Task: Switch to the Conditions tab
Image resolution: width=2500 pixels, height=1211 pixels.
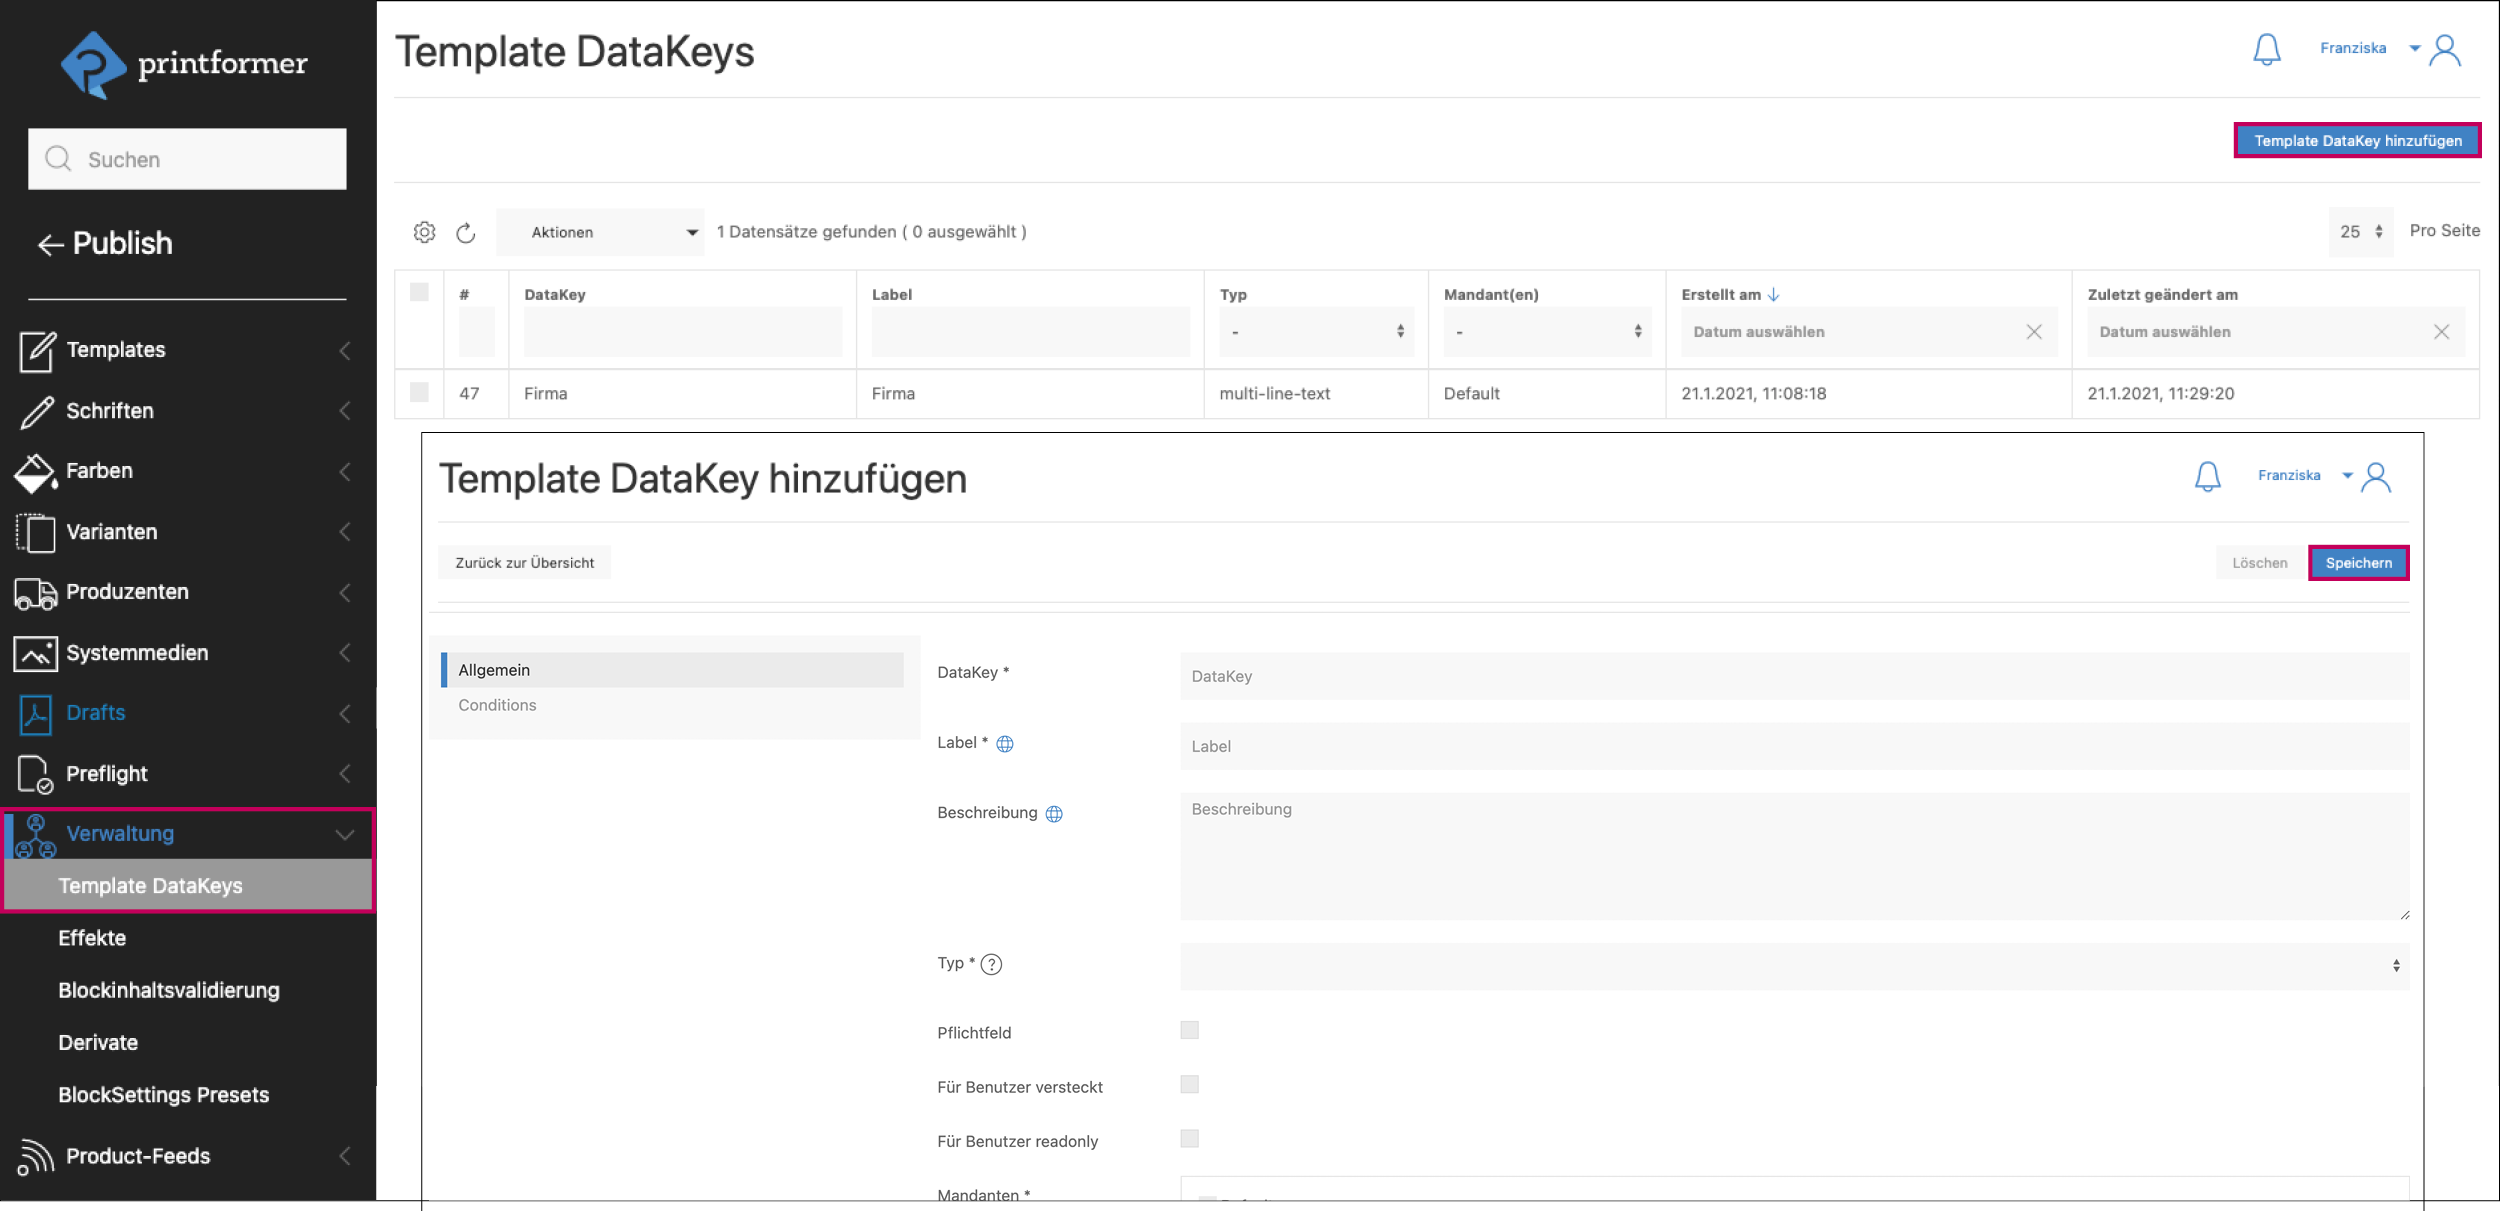Action: click(497, 704)
